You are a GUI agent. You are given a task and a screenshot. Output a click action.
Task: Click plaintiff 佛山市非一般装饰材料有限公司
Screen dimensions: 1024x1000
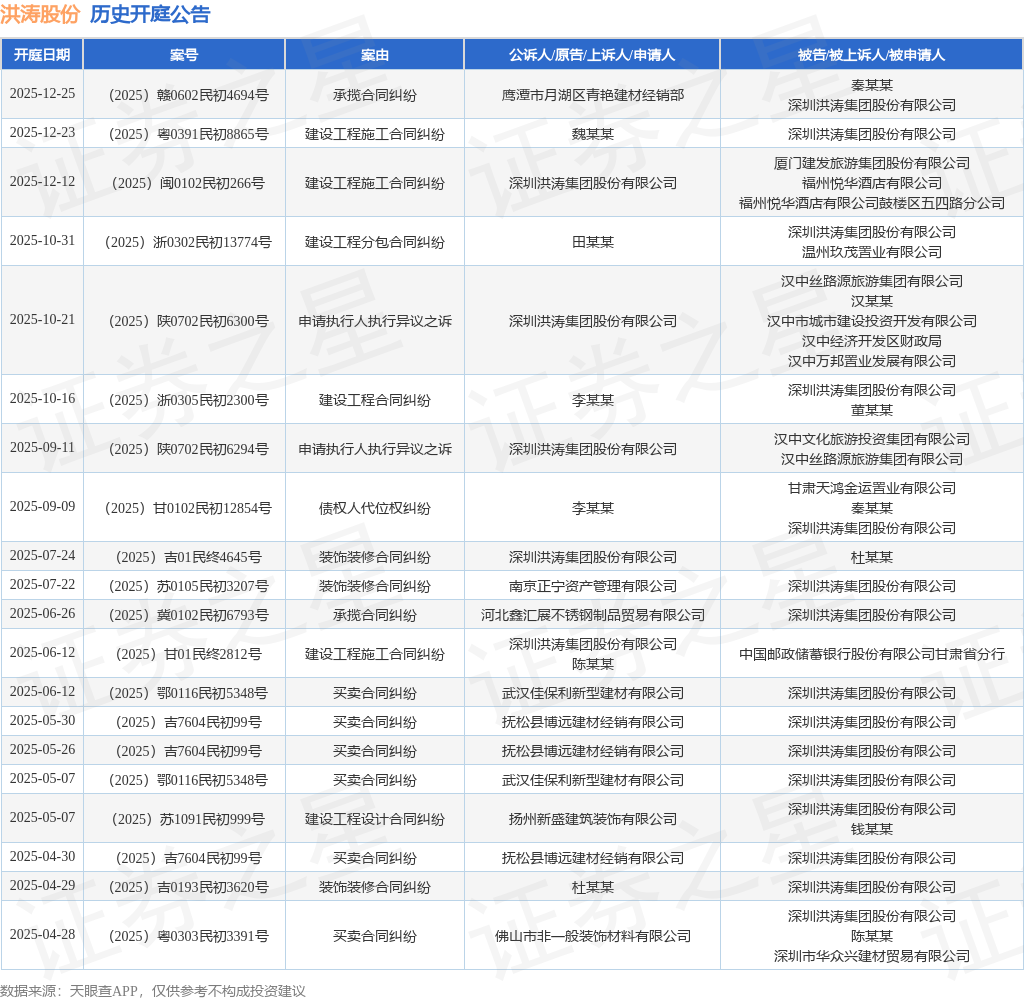pos(592,937)
